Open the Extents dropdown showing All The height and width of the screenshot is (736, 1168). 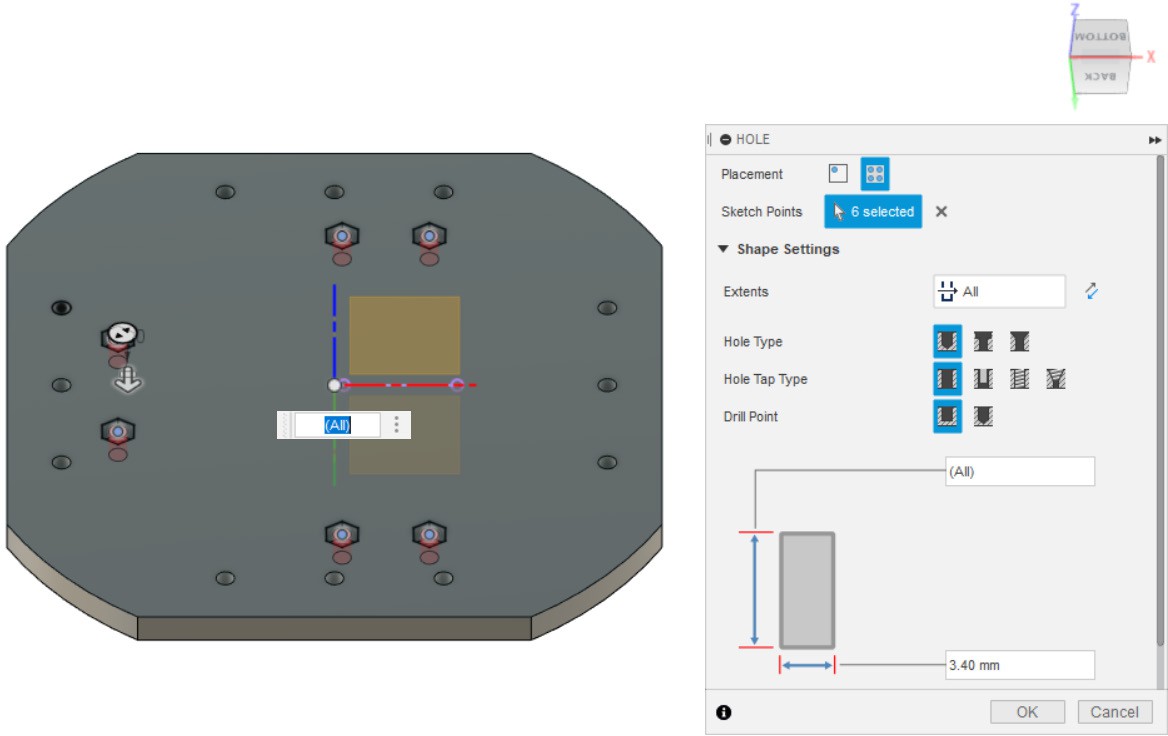999,292
